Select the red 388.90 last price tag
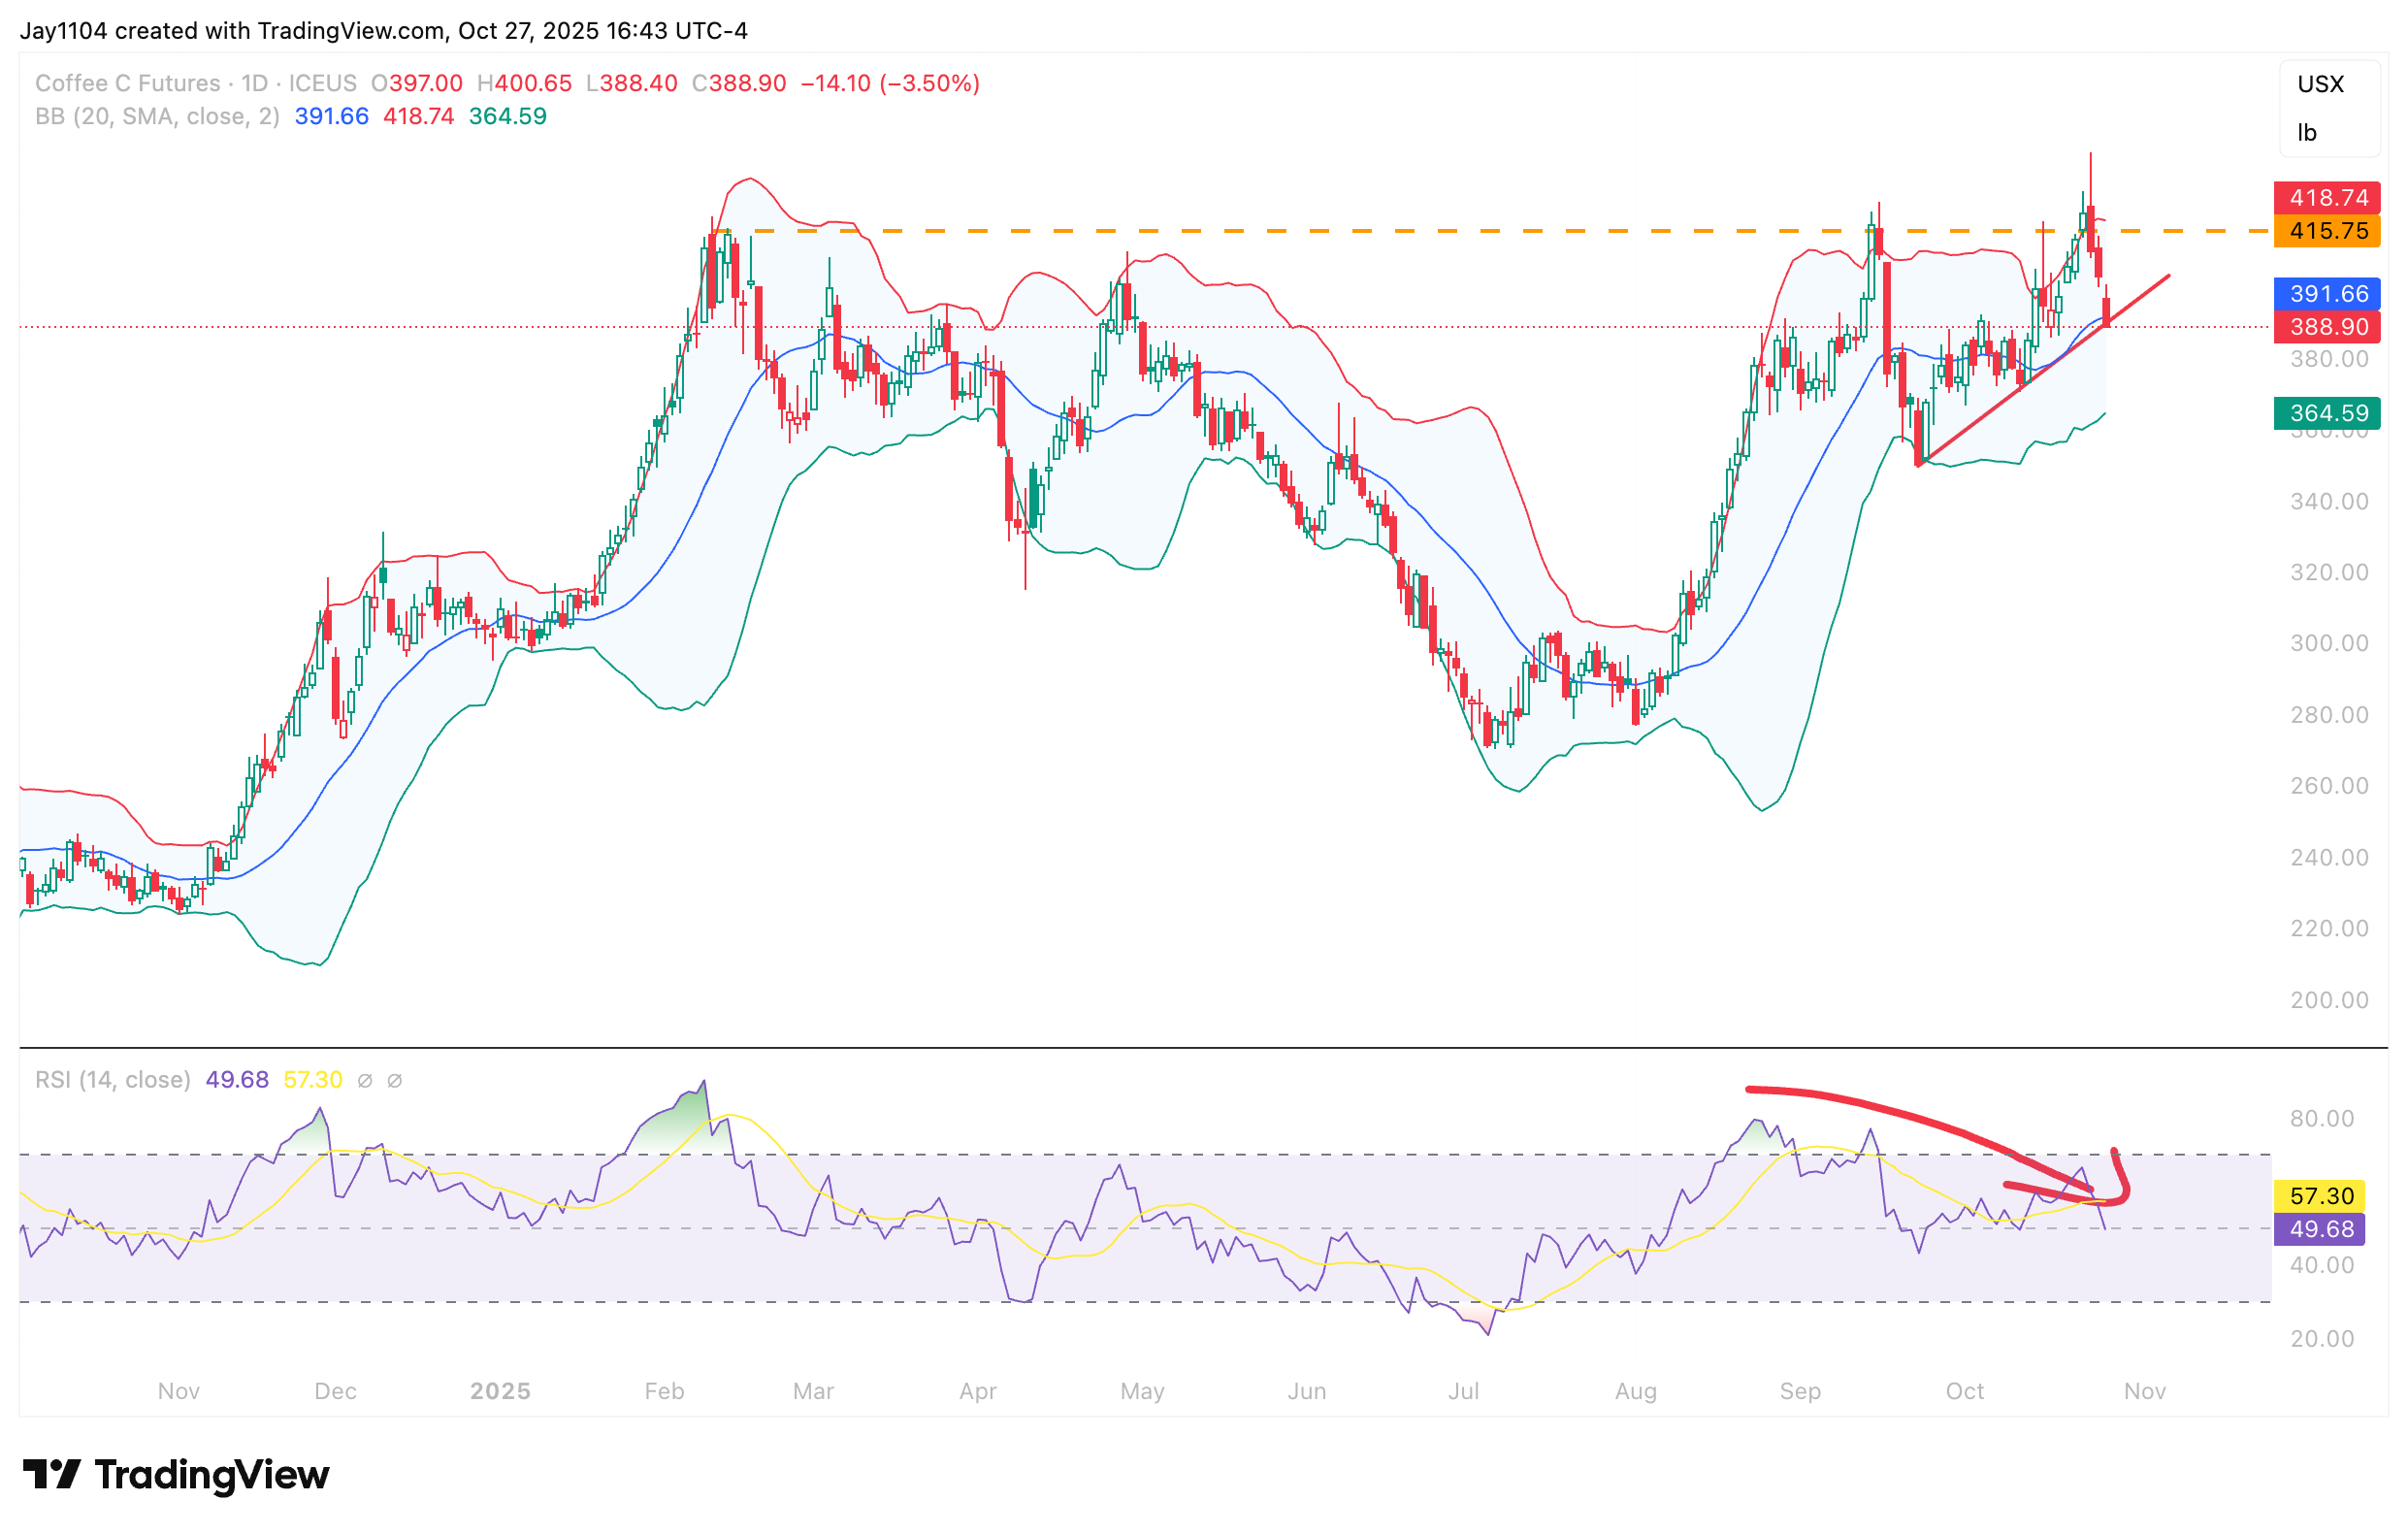The height and width of the screenshot is (1533, 2408). pos(2327,326)
